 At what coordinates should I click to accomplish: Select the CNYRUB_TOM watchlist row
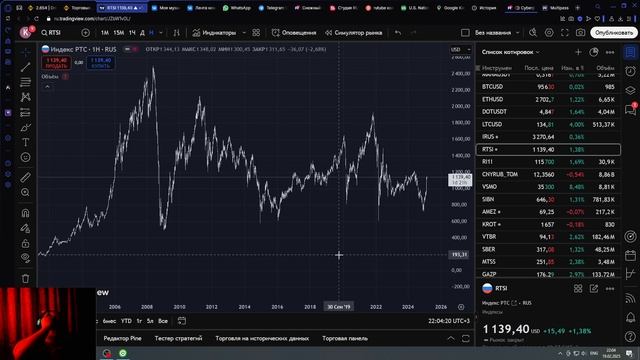(548, 174)
